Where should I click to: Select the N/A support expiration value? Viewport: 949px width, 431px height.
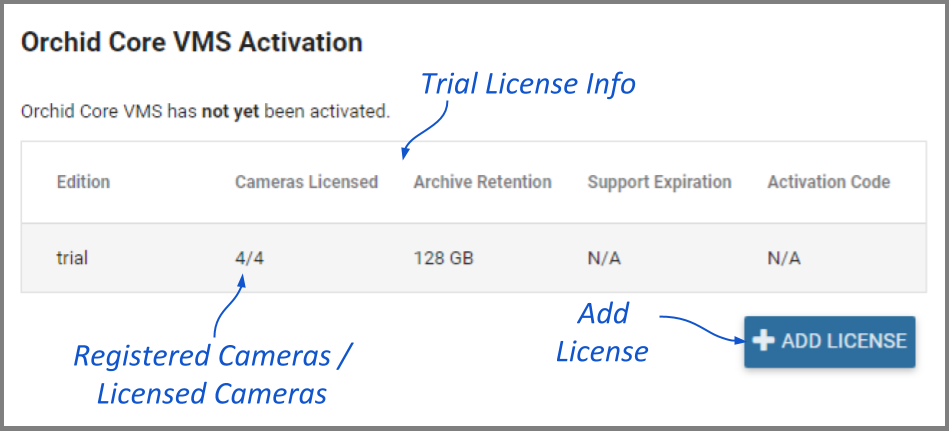click(x=604, y=258)
